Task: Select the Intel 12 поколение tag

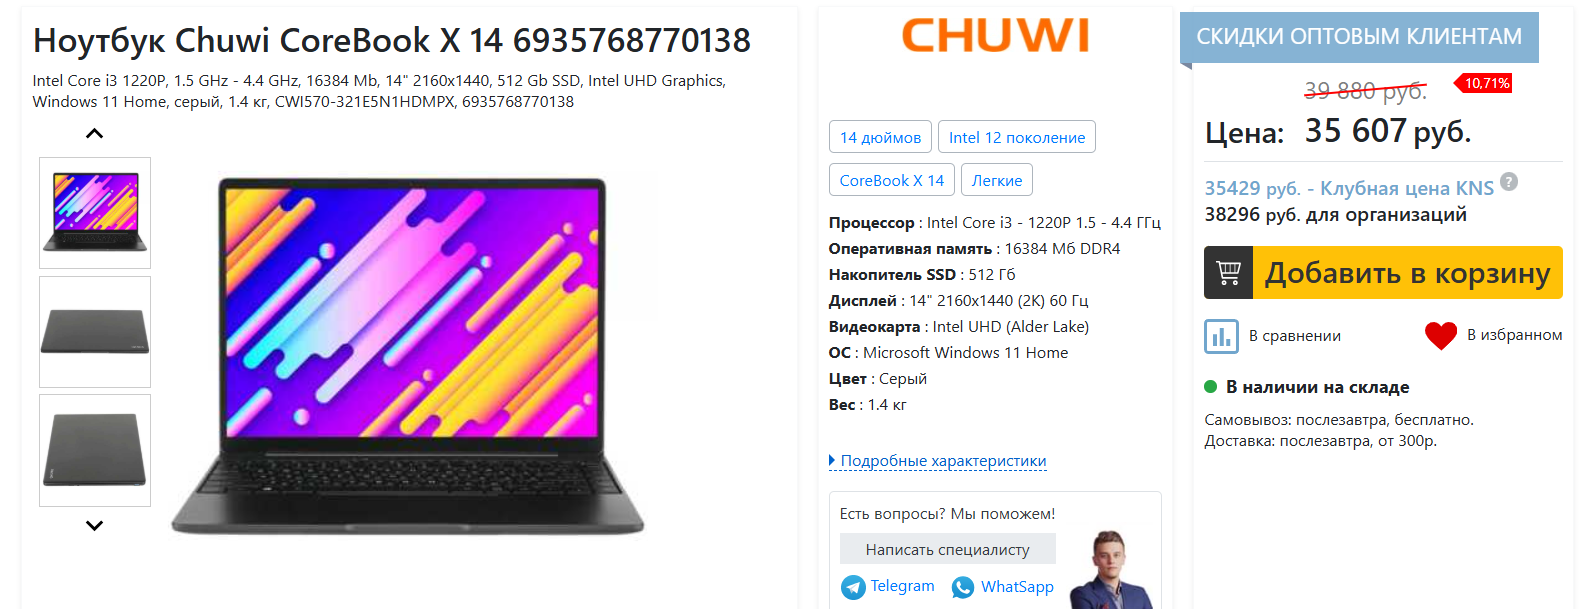Action: click(x=1017, y=137)
